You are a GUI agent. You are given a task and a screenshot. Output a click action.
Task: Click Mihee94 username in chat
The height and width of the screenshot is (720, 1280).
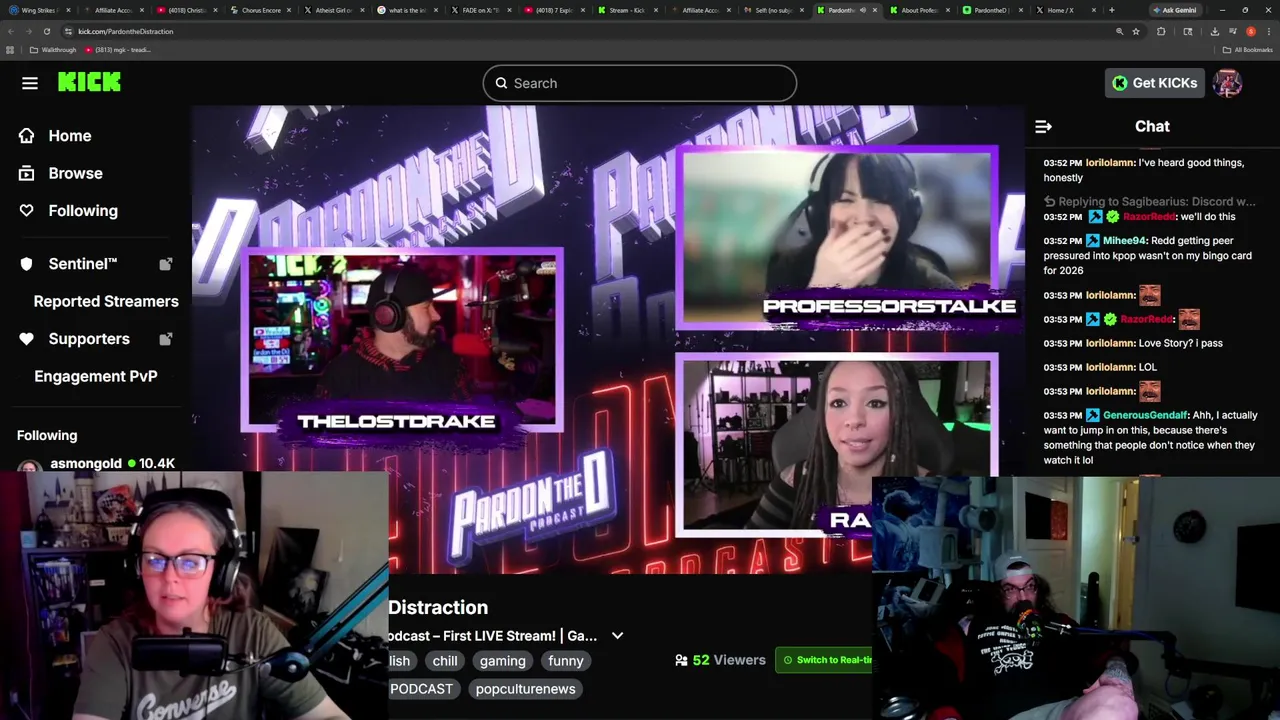[1124, 241]
